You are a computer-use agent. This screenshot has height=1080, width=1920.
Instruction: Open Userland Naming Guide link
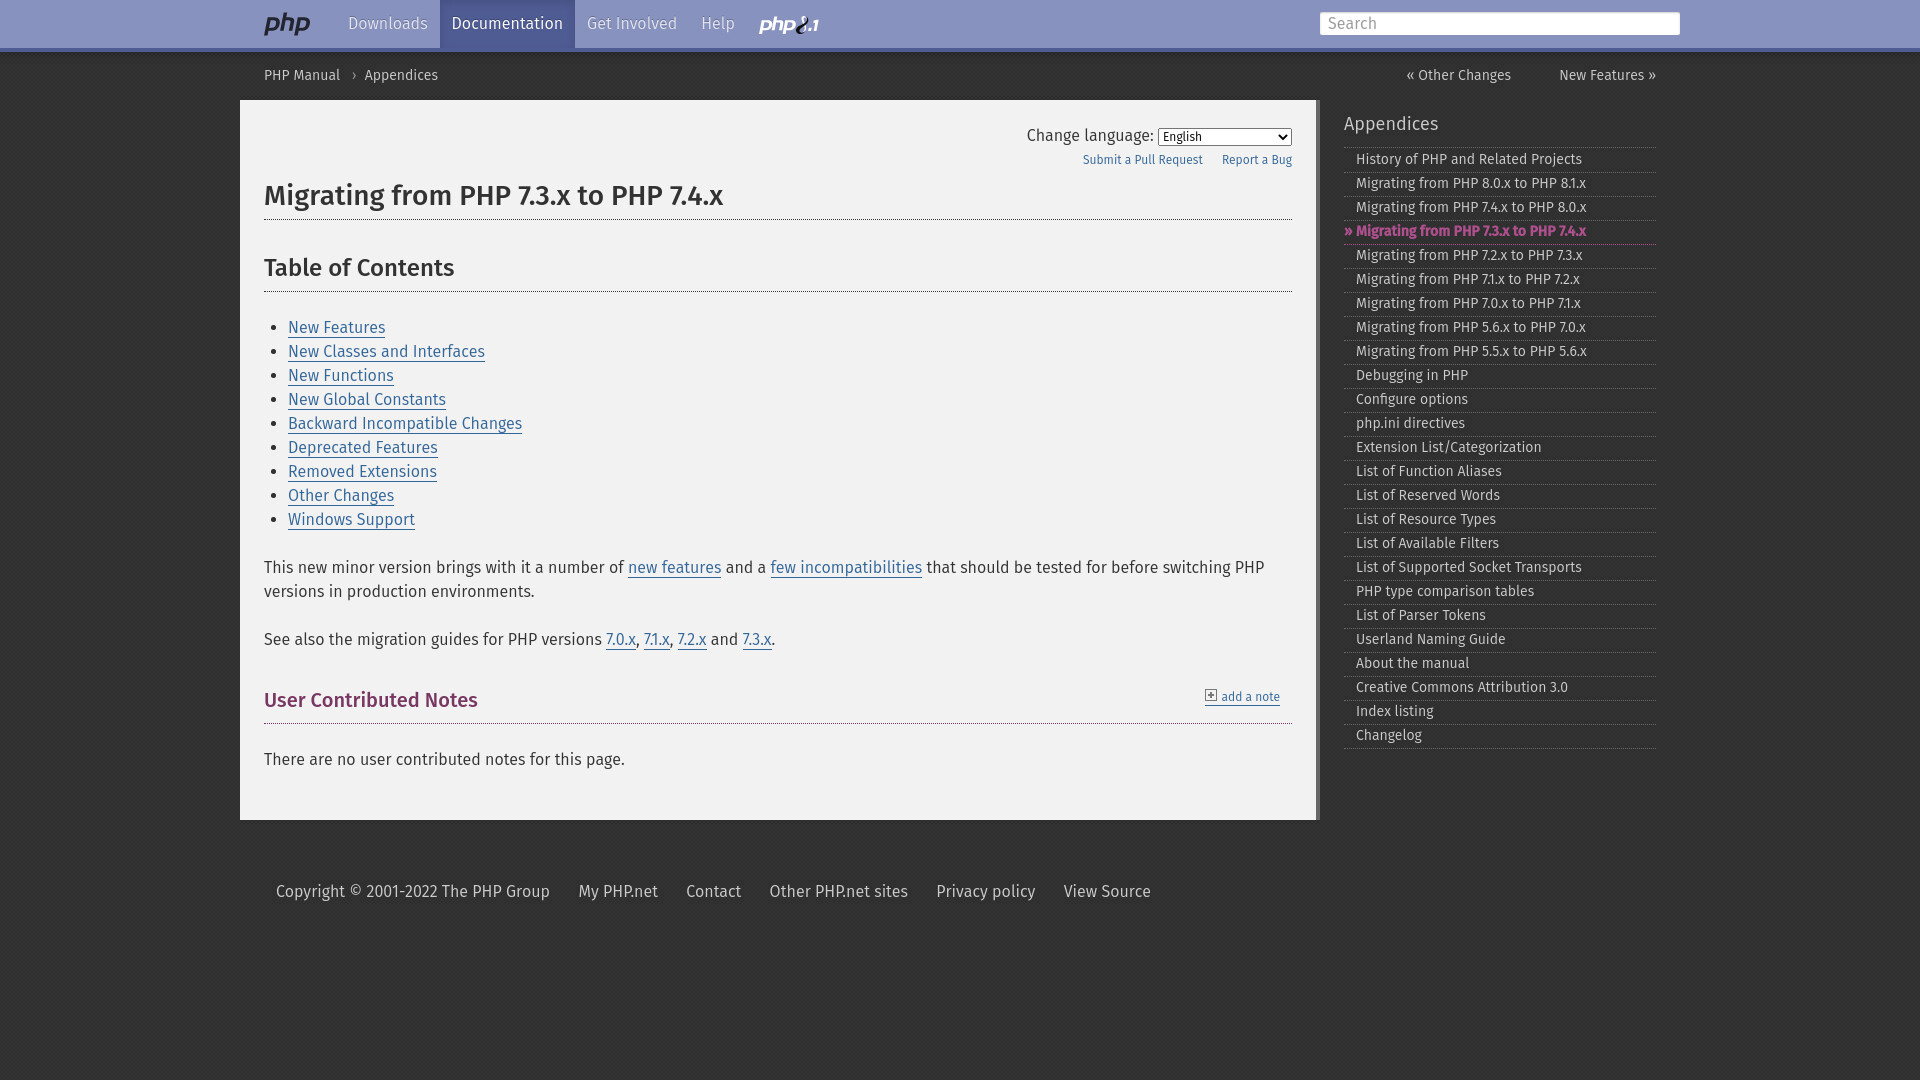coord(1500,640)
